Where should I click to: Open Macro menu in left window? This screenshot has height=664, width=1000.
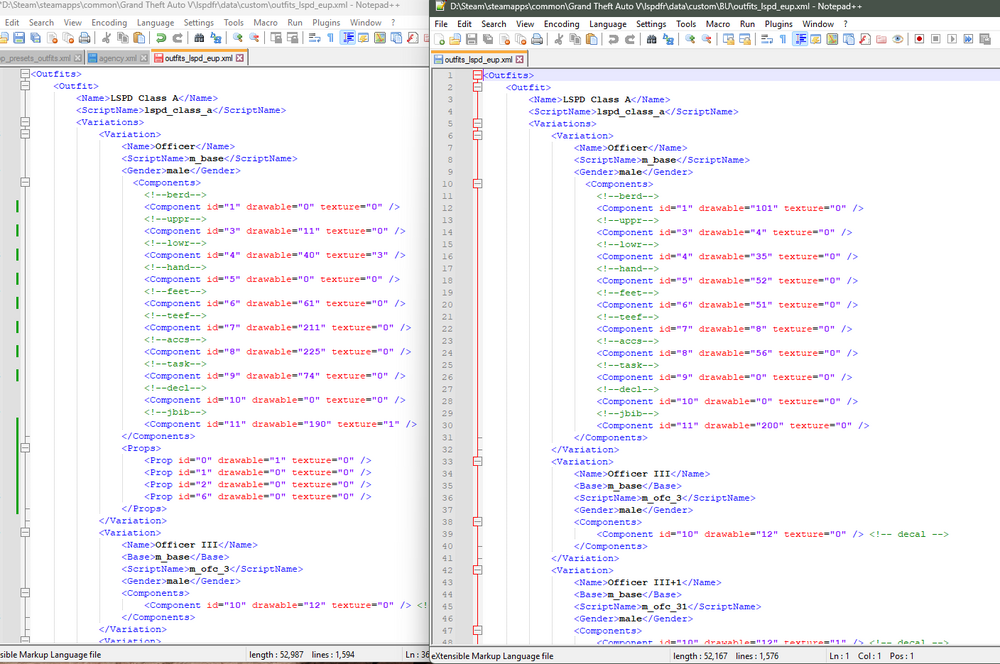(265, 22)
